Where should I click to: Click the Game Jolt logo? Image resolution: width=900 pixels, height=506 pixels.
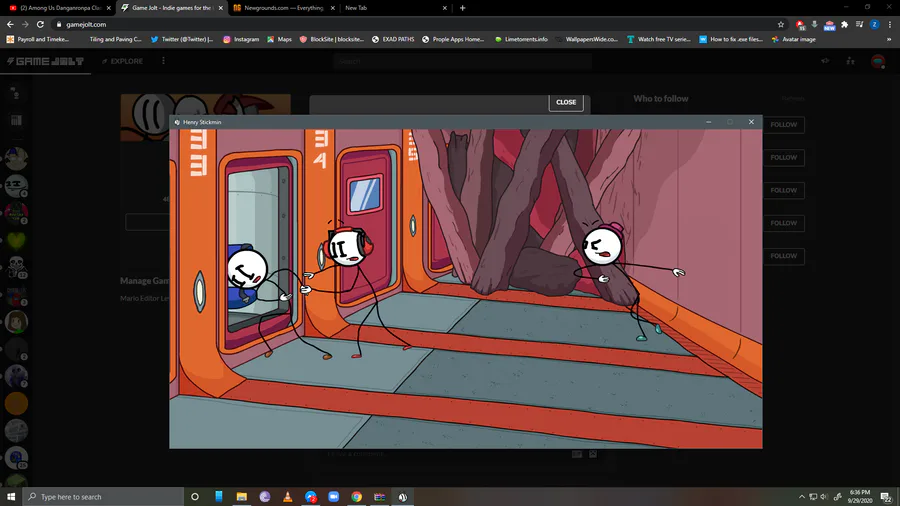coord(45,61)
